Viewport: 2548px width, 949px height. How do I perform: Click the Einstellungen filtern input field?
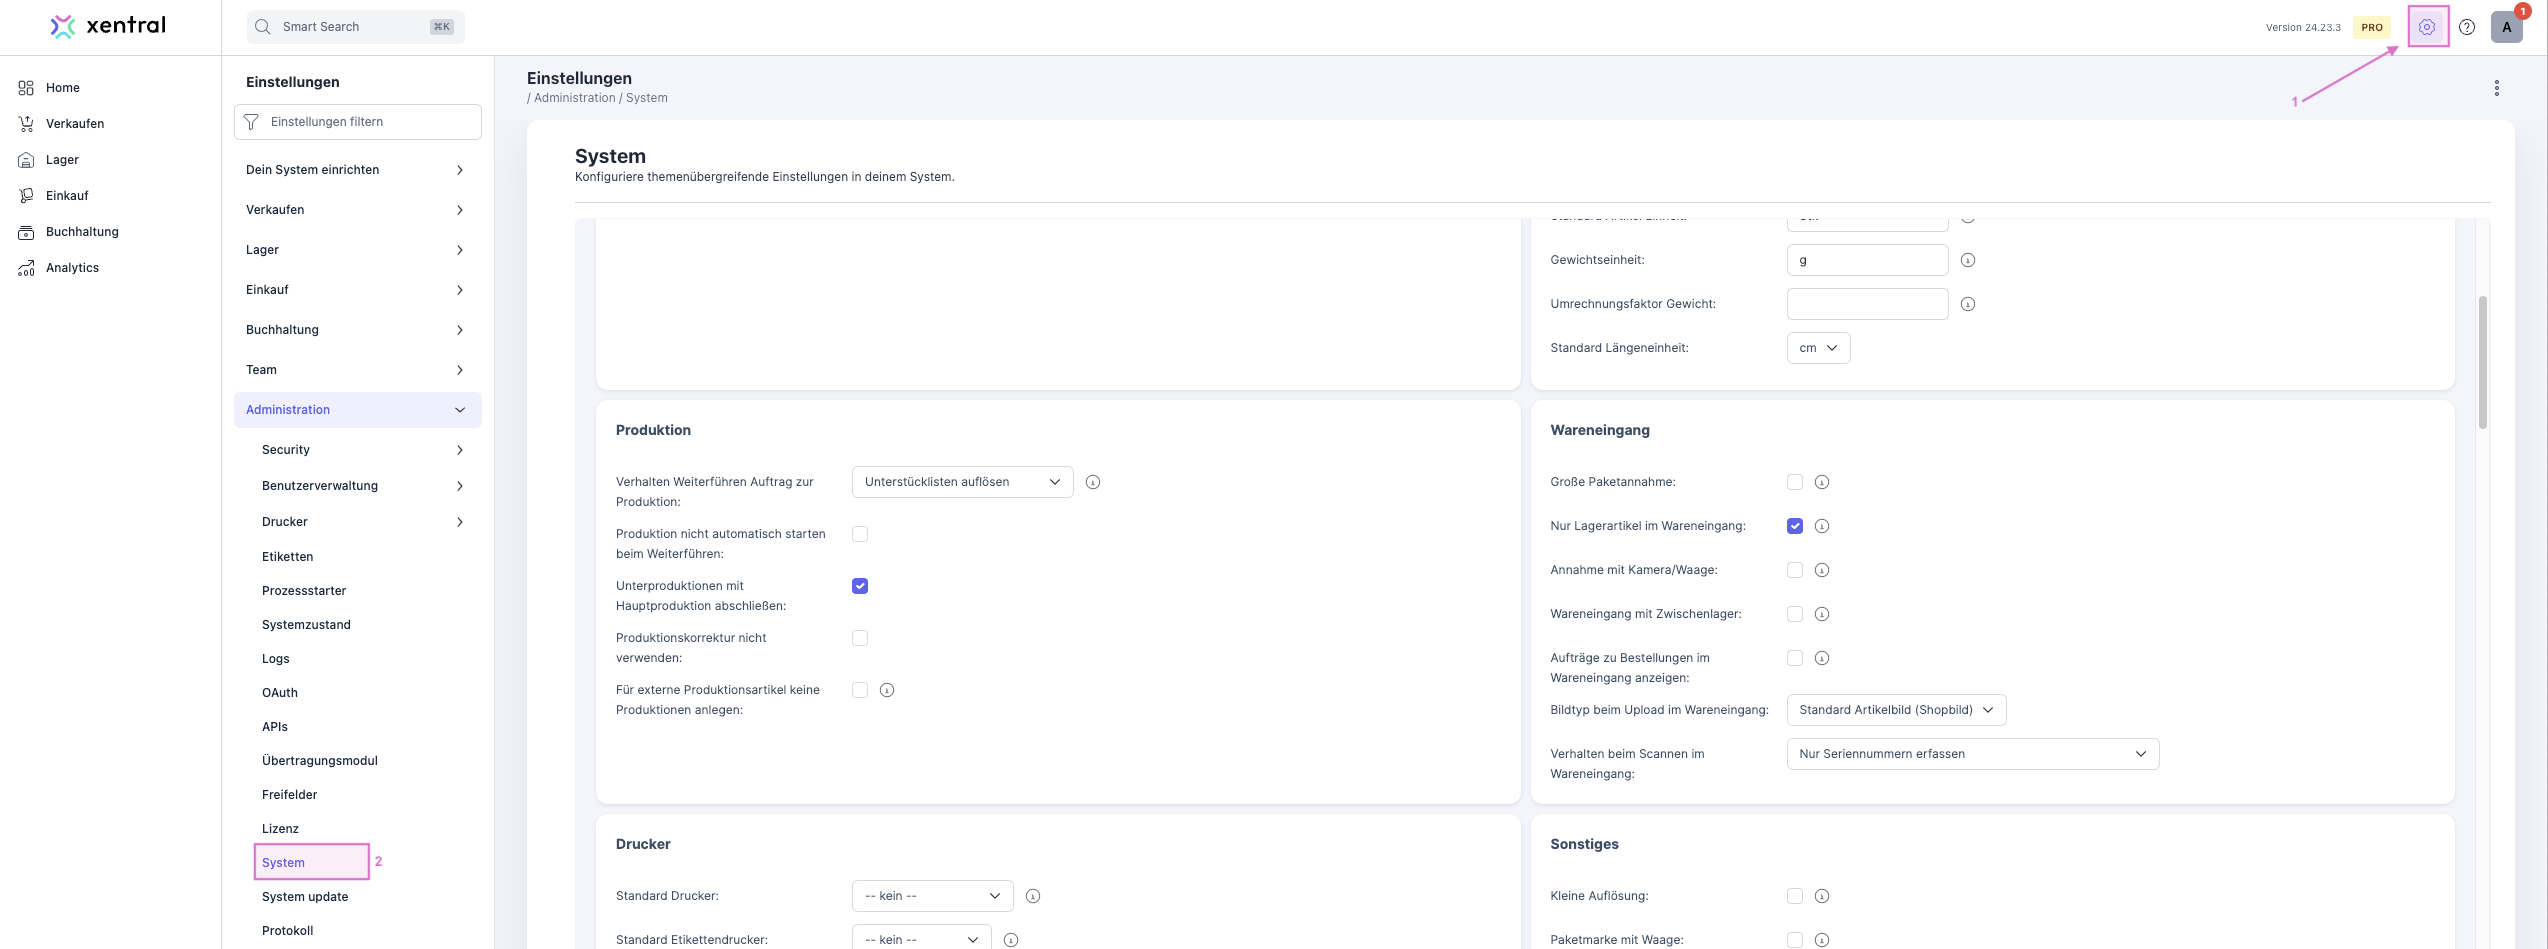(370, 122)
